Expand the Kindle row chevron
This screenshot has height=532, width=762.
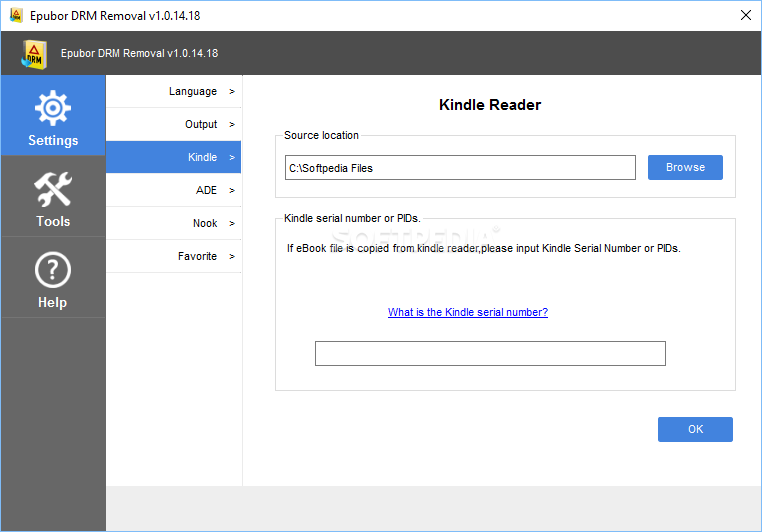232,157
